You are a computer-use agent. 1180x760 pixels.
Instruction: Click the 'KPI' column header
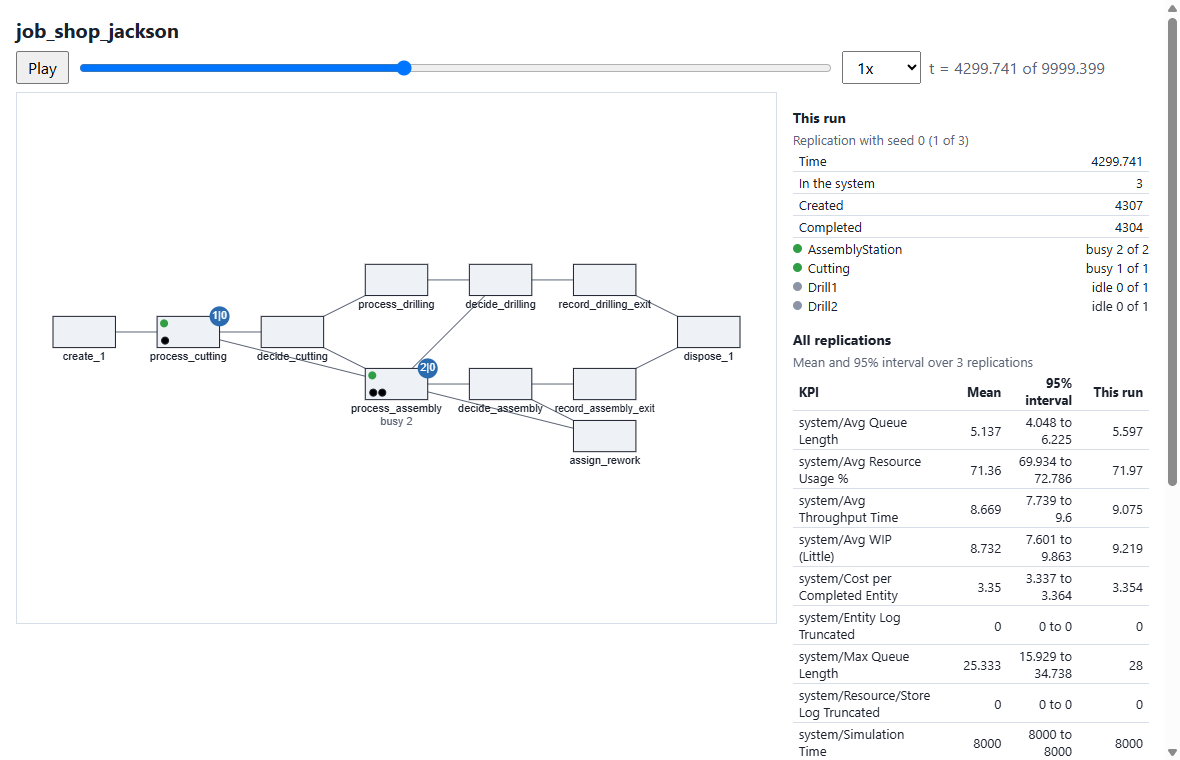(808, 392)
